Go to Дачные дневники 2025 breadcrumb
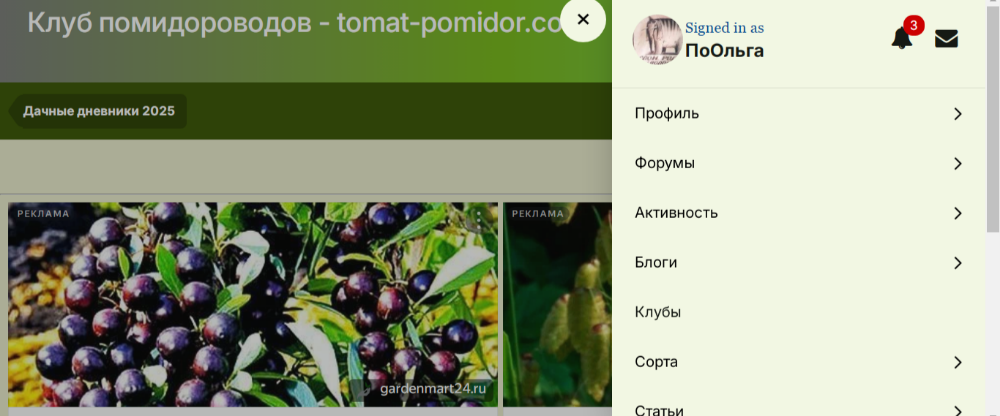 (x=99, y=111)
